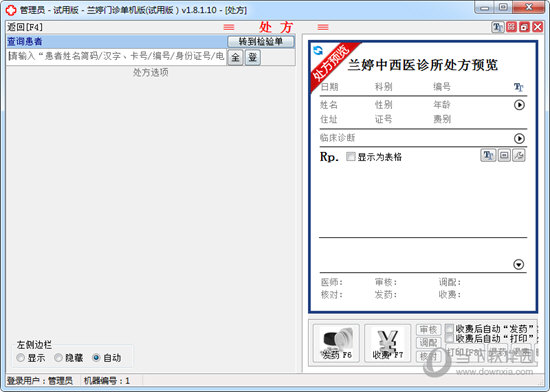550x392 pixels.
Task: Click the middle layout icon in Rp. toolbar
Action: (504, 155)
